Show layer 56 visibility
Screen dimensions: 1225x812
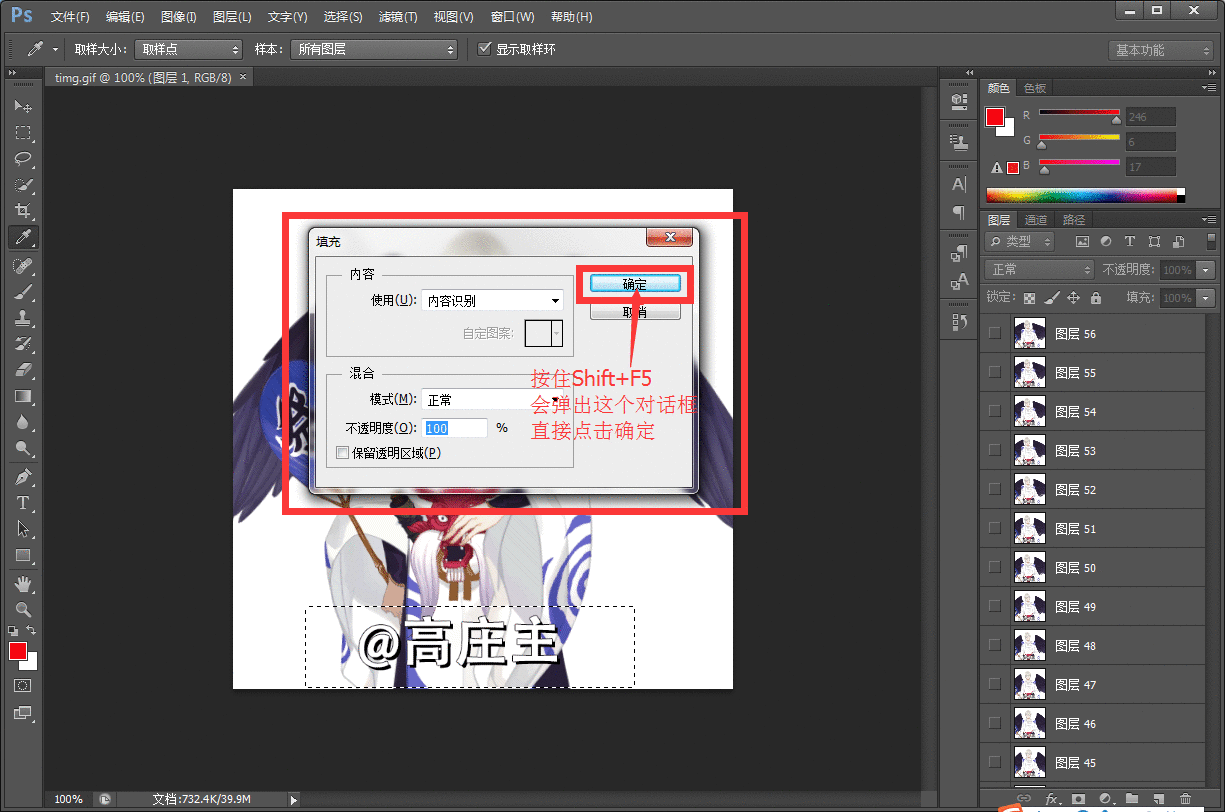(x=994, y=334)
